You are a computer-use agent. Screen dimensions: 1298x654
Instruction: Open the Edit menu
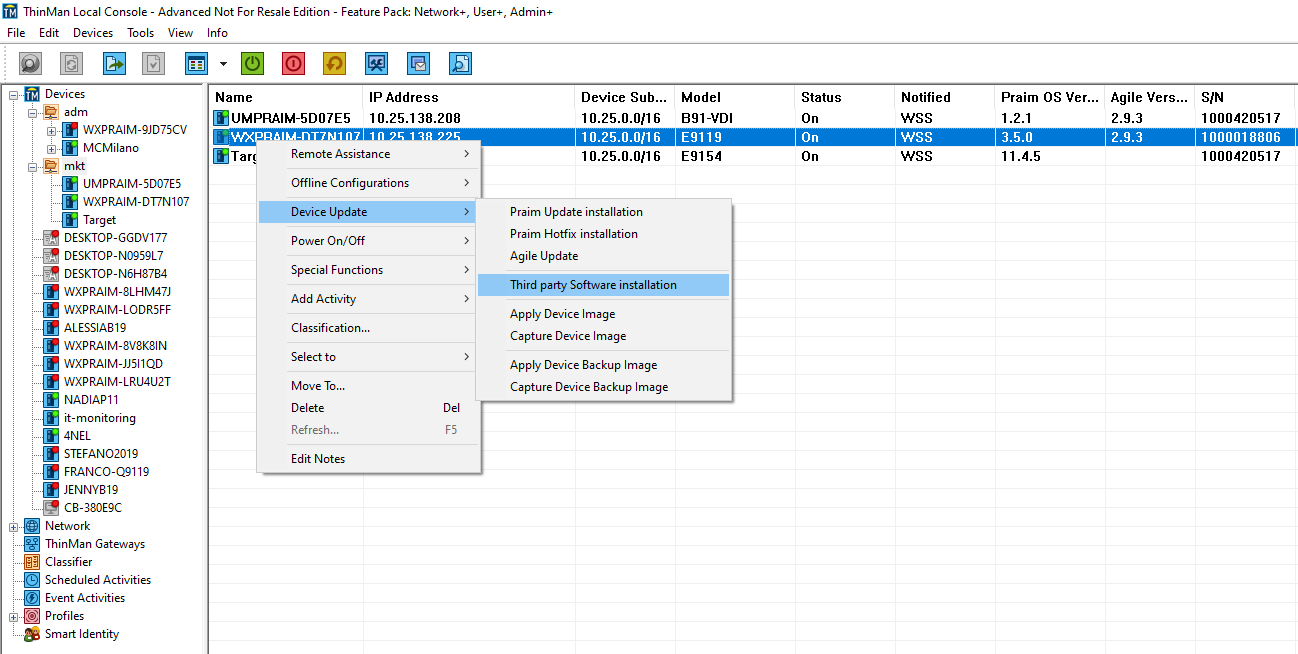[x=49, y=33]
